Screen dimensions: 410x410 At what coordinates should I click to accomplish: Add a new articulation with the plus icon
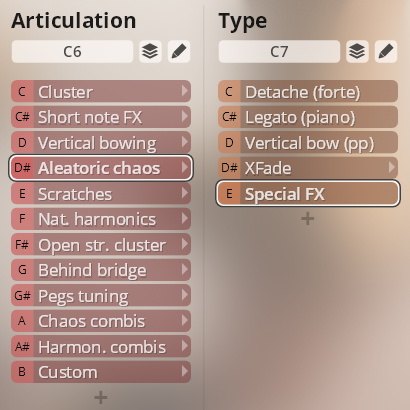tap(101, 397)
